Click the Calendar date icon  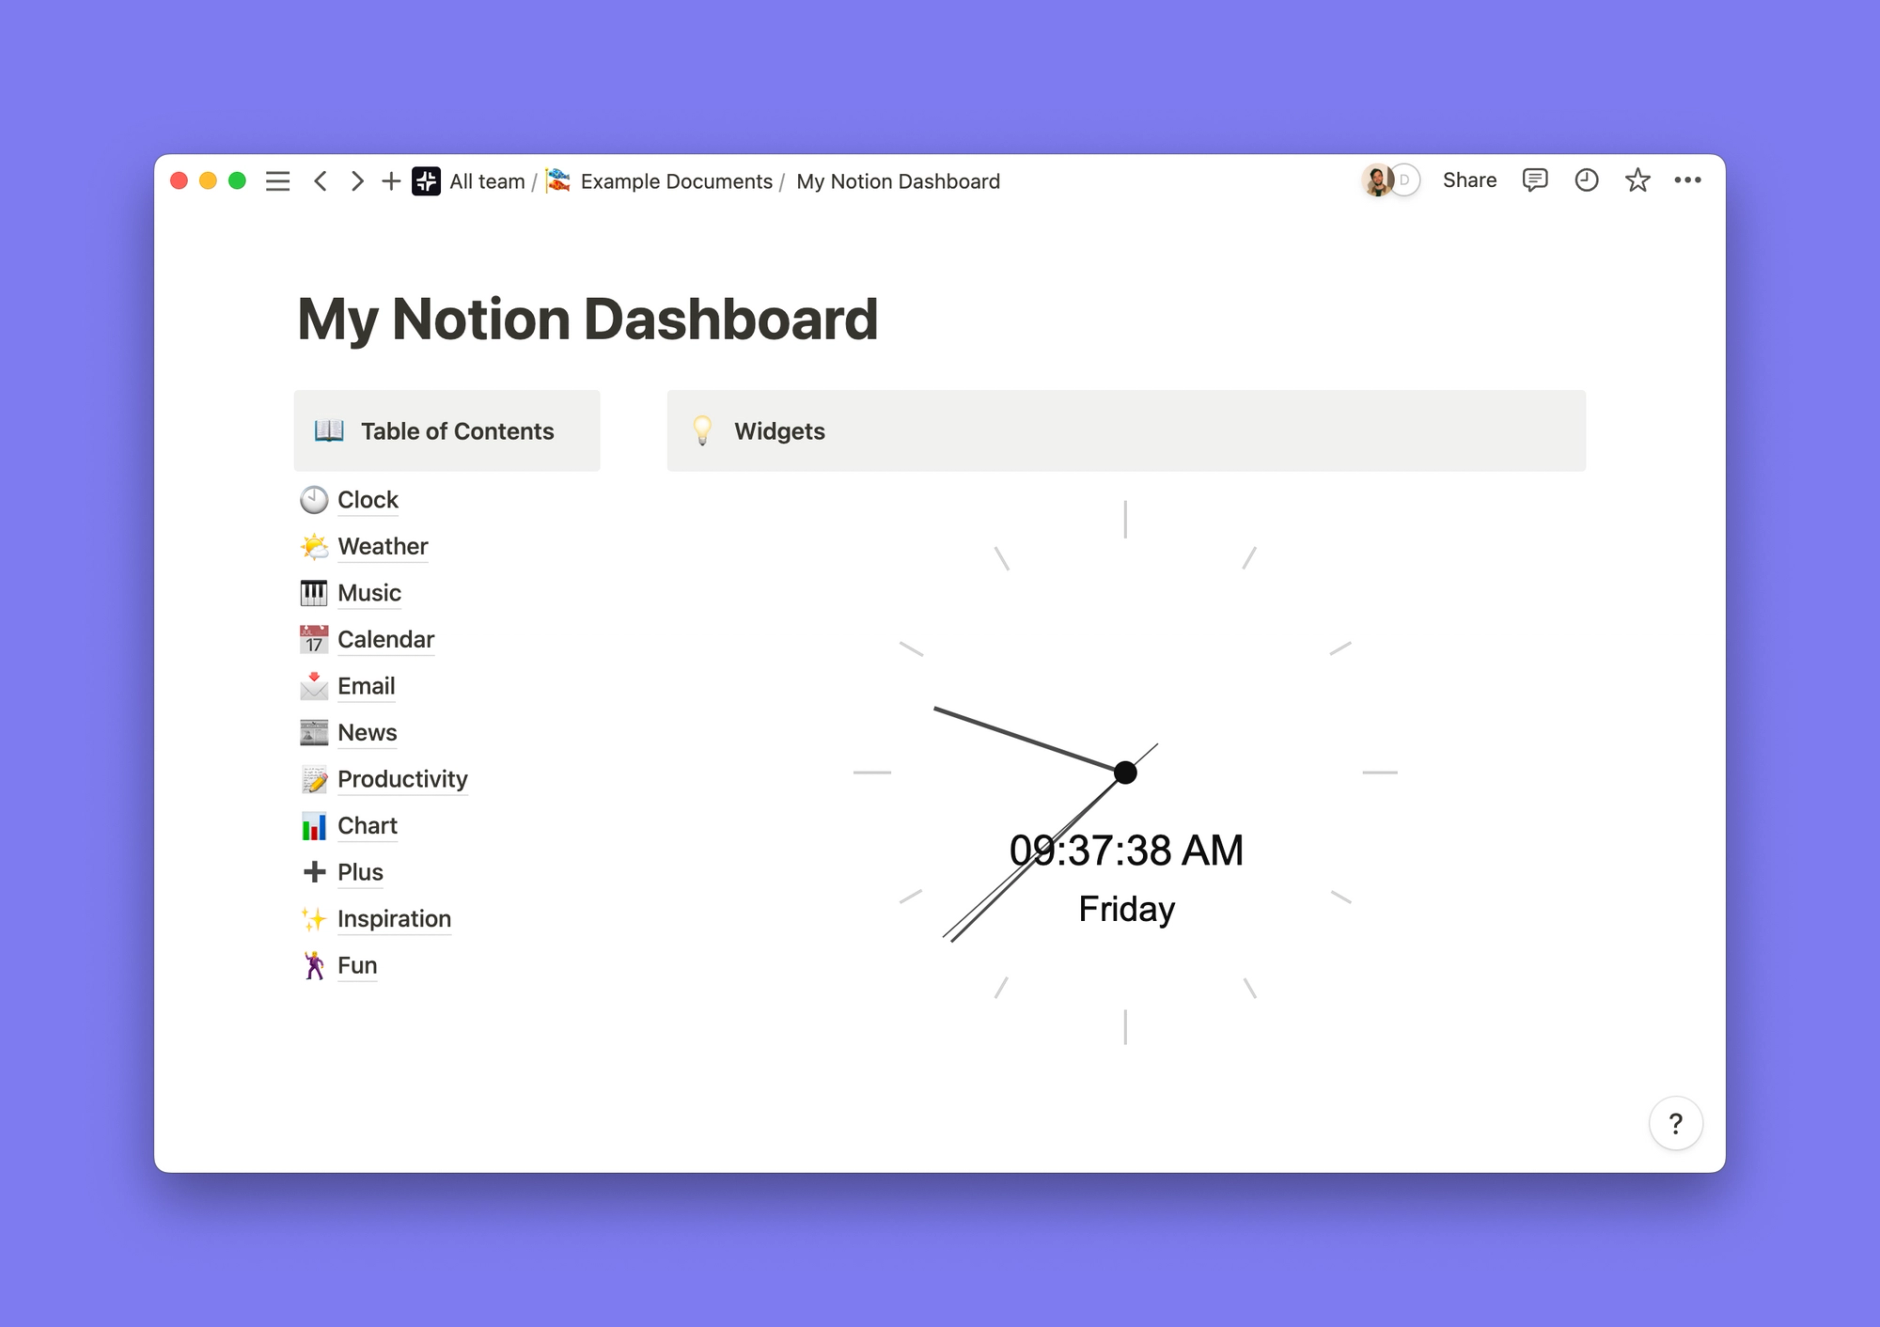point(314,639)
